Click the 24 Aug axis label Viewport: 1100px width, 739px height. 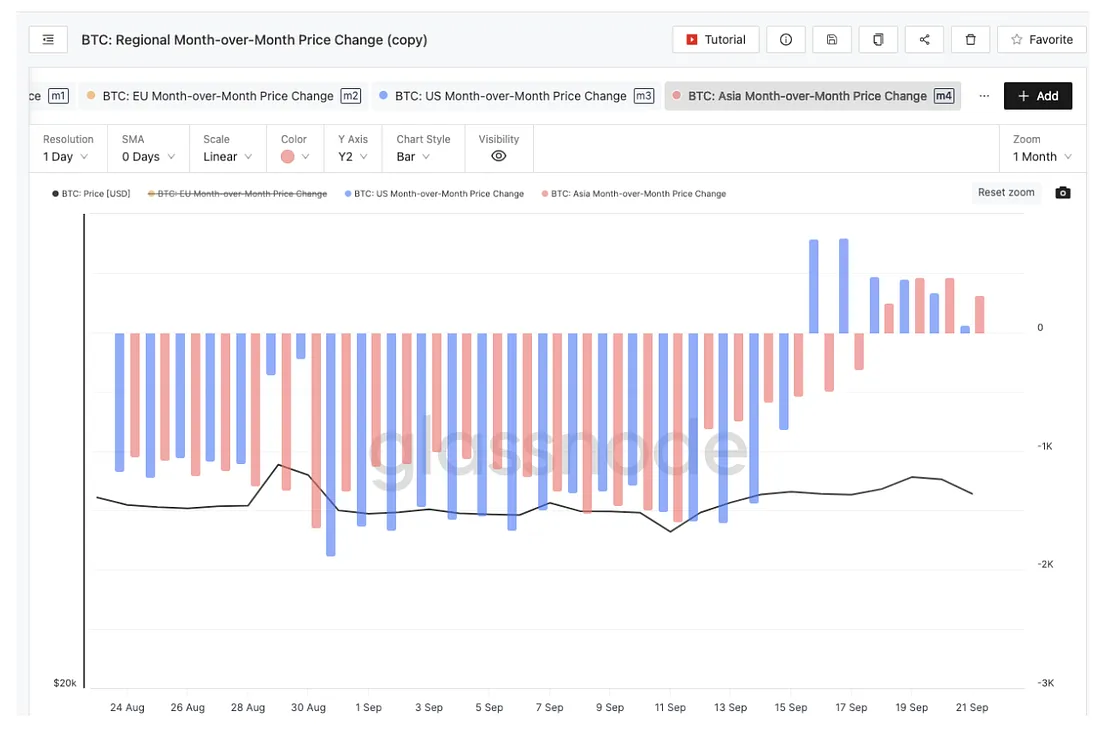pos(127,707)
